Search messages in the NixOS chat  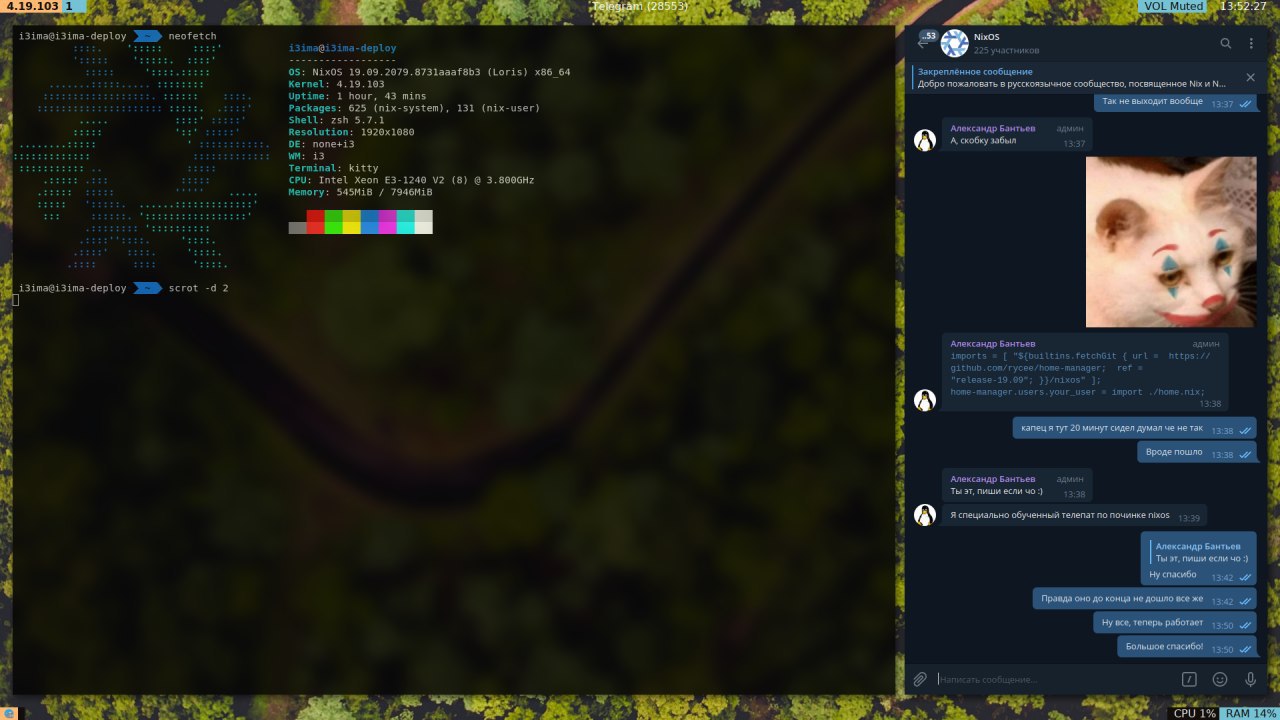click(x=1226, y=43)
